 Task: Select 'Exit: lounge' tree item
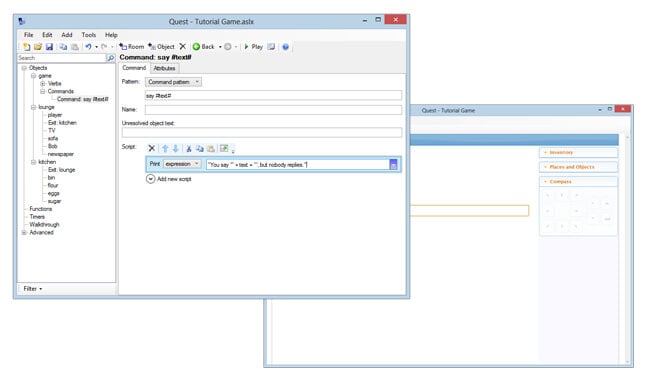click(61, 170)
